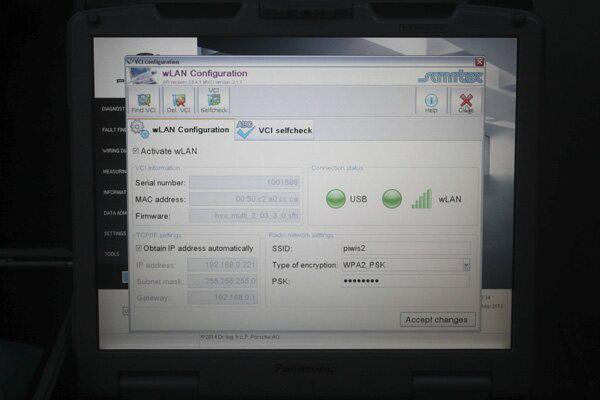
Task: Click the Porsche AG copyright text
Action: [240, 337]
